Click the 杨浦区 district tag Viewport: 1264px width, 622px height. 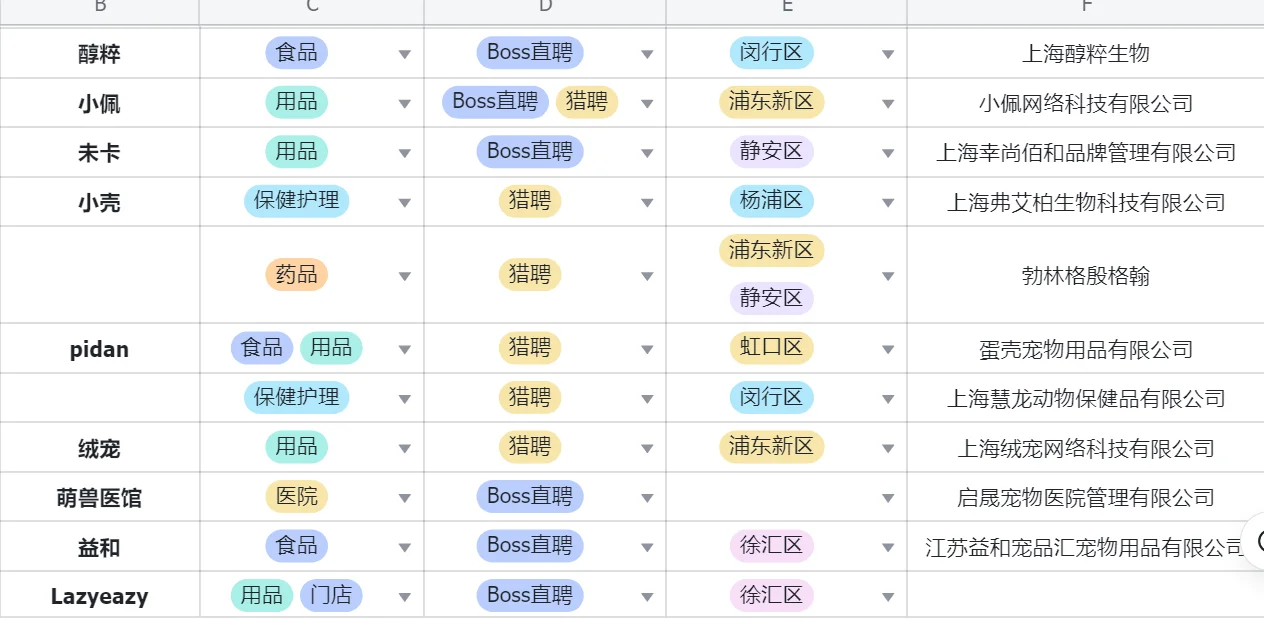click(771, 201)
